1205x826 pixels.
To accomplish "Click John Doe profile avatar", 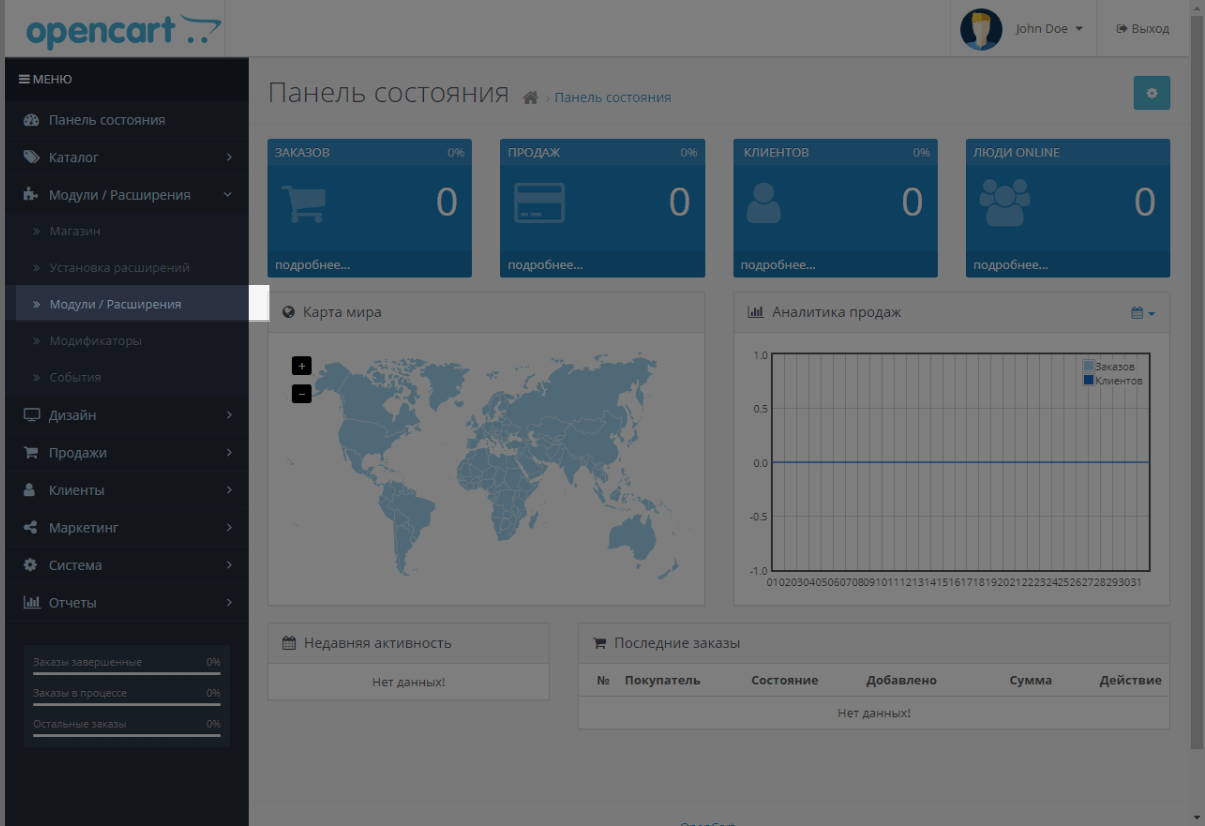I will pos(980,29).
